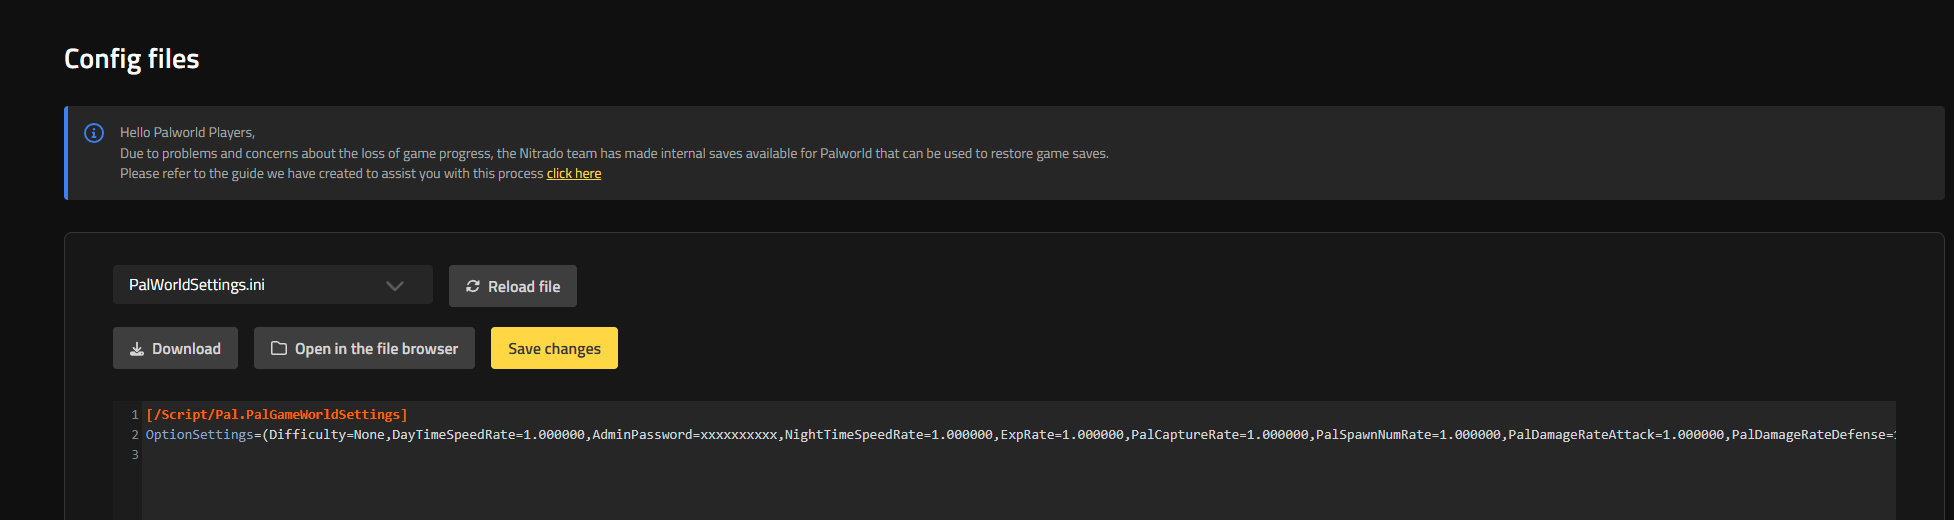Click the ExpRate=1.000000 setting text
This screenshot has height=520, width=1954.
tap(1062, 434)
